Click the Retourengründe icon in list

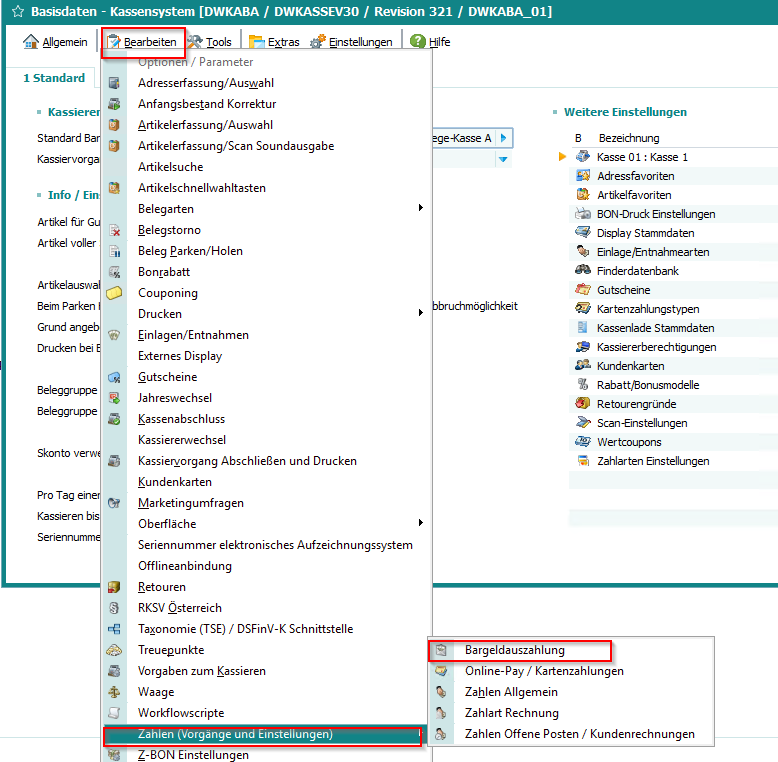(x=583, y=404)
